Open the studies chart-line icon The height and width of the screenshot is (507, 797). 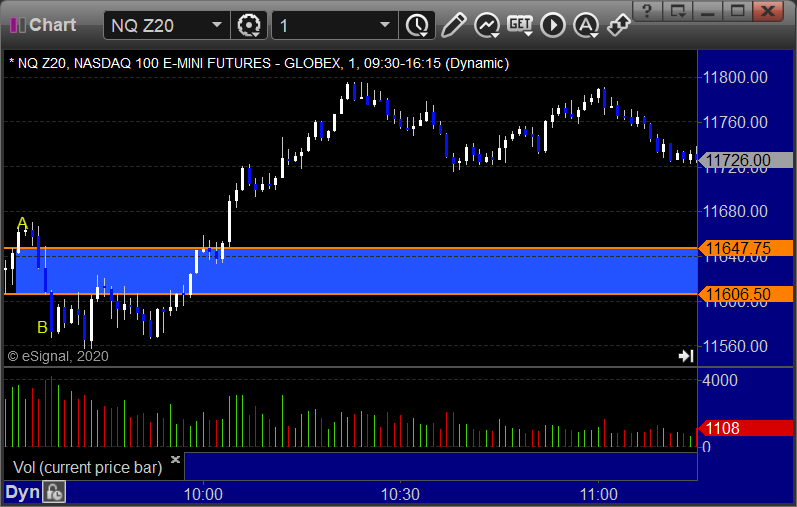487,25
